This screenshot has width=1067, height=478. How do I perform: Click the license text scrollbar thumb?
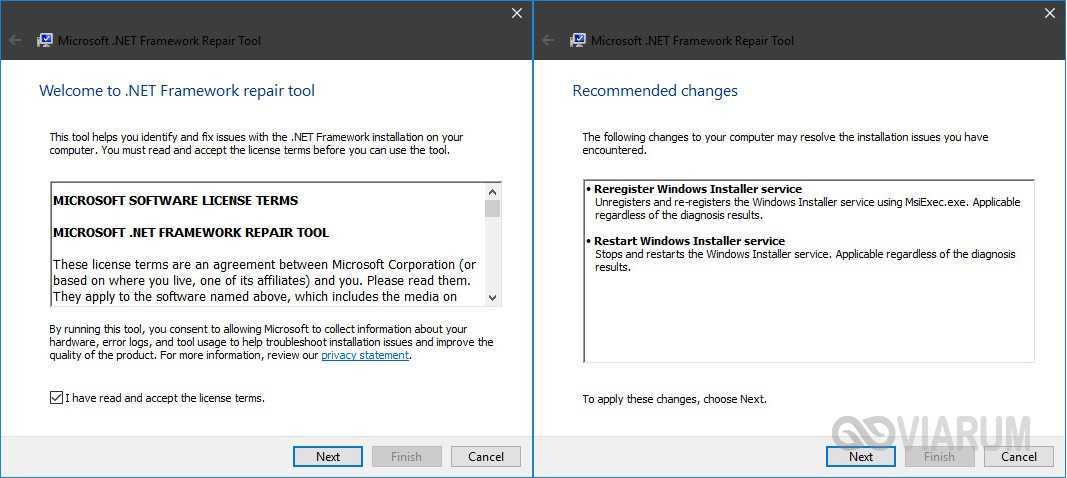click(493, 208)
